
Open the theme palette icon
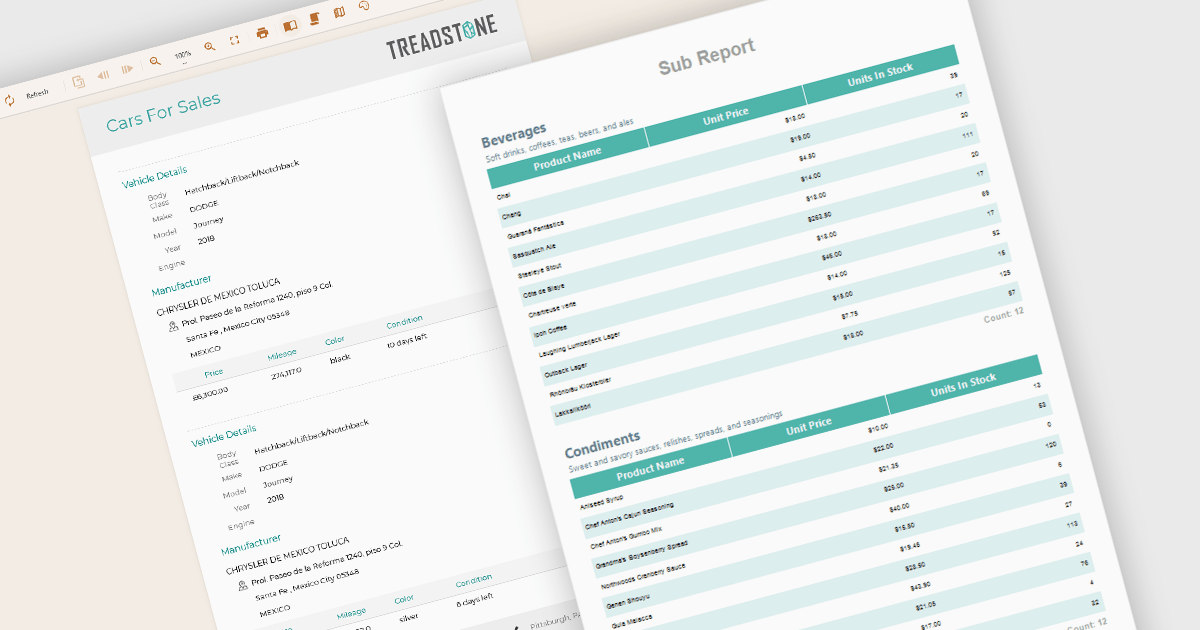point(364,6)
